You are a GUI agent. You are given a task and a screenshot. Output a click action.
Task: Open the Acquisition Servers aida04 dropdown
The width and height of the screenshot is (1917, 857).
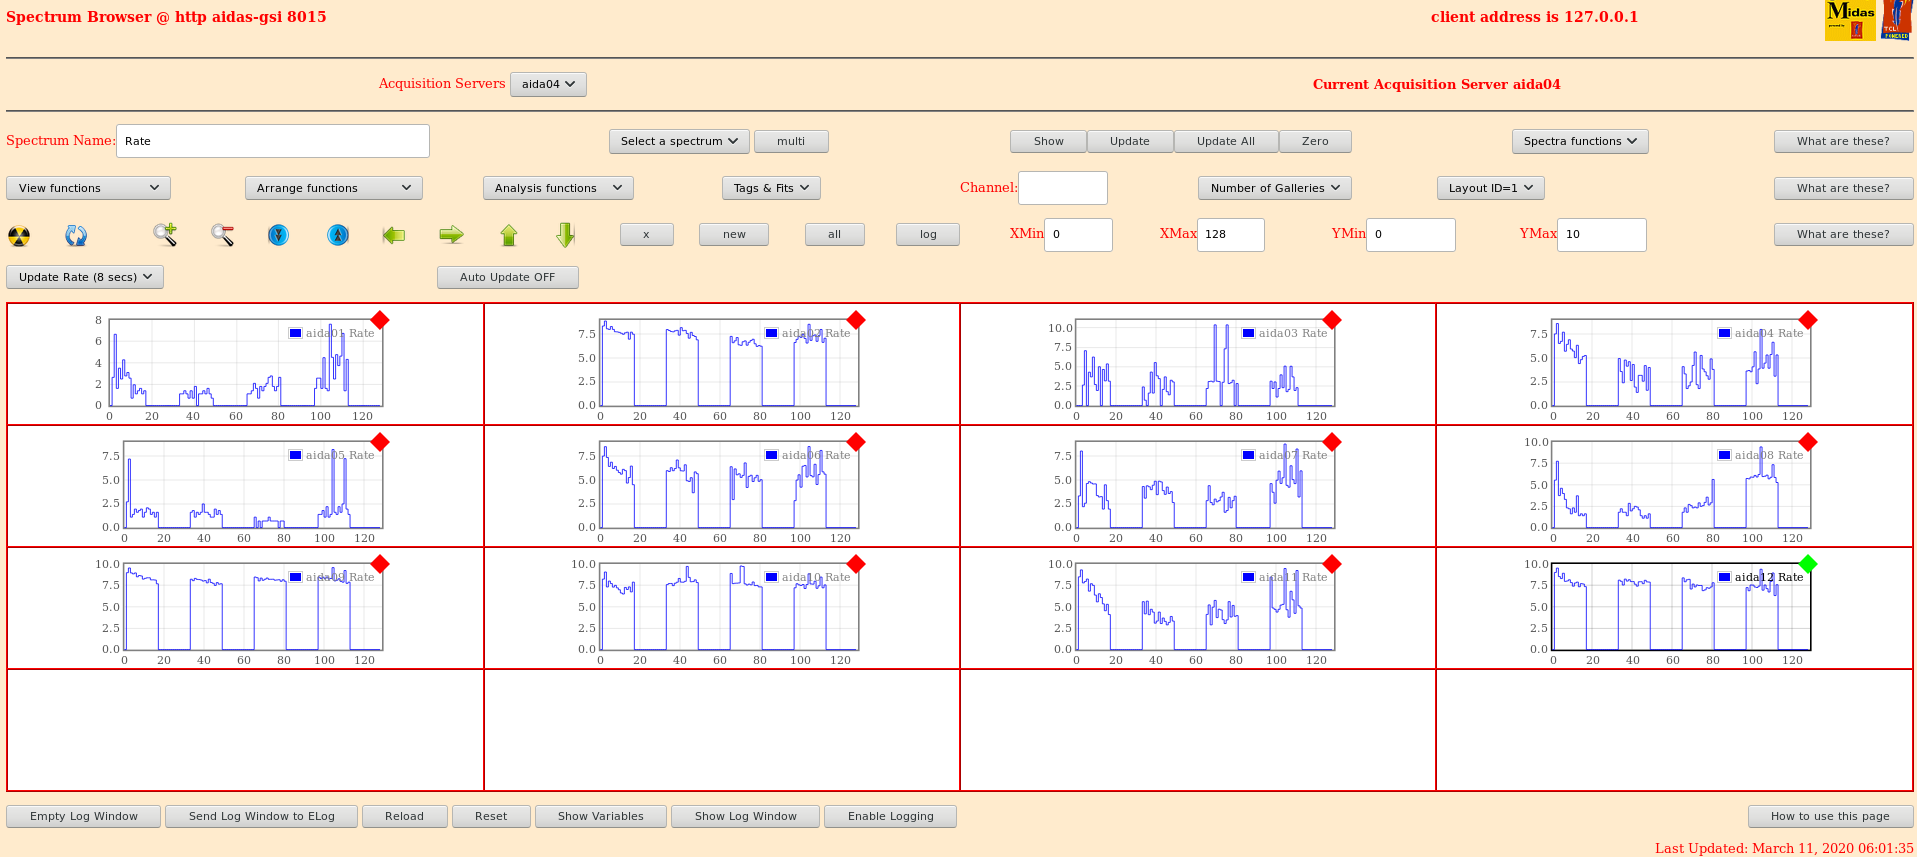548,84
